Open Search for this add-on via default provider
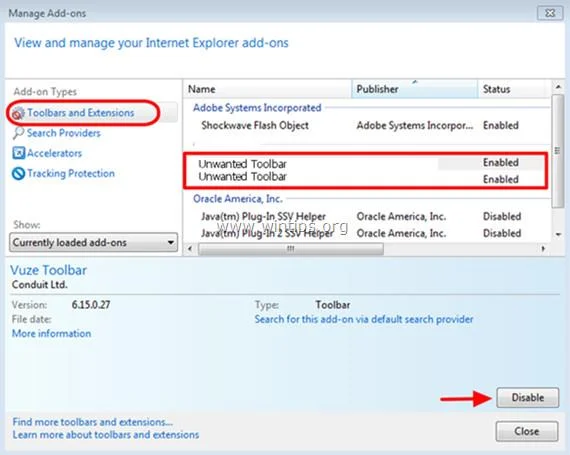The height and width of the screenshot is (455, 570). pyautogui.click(x=364, y=319)
